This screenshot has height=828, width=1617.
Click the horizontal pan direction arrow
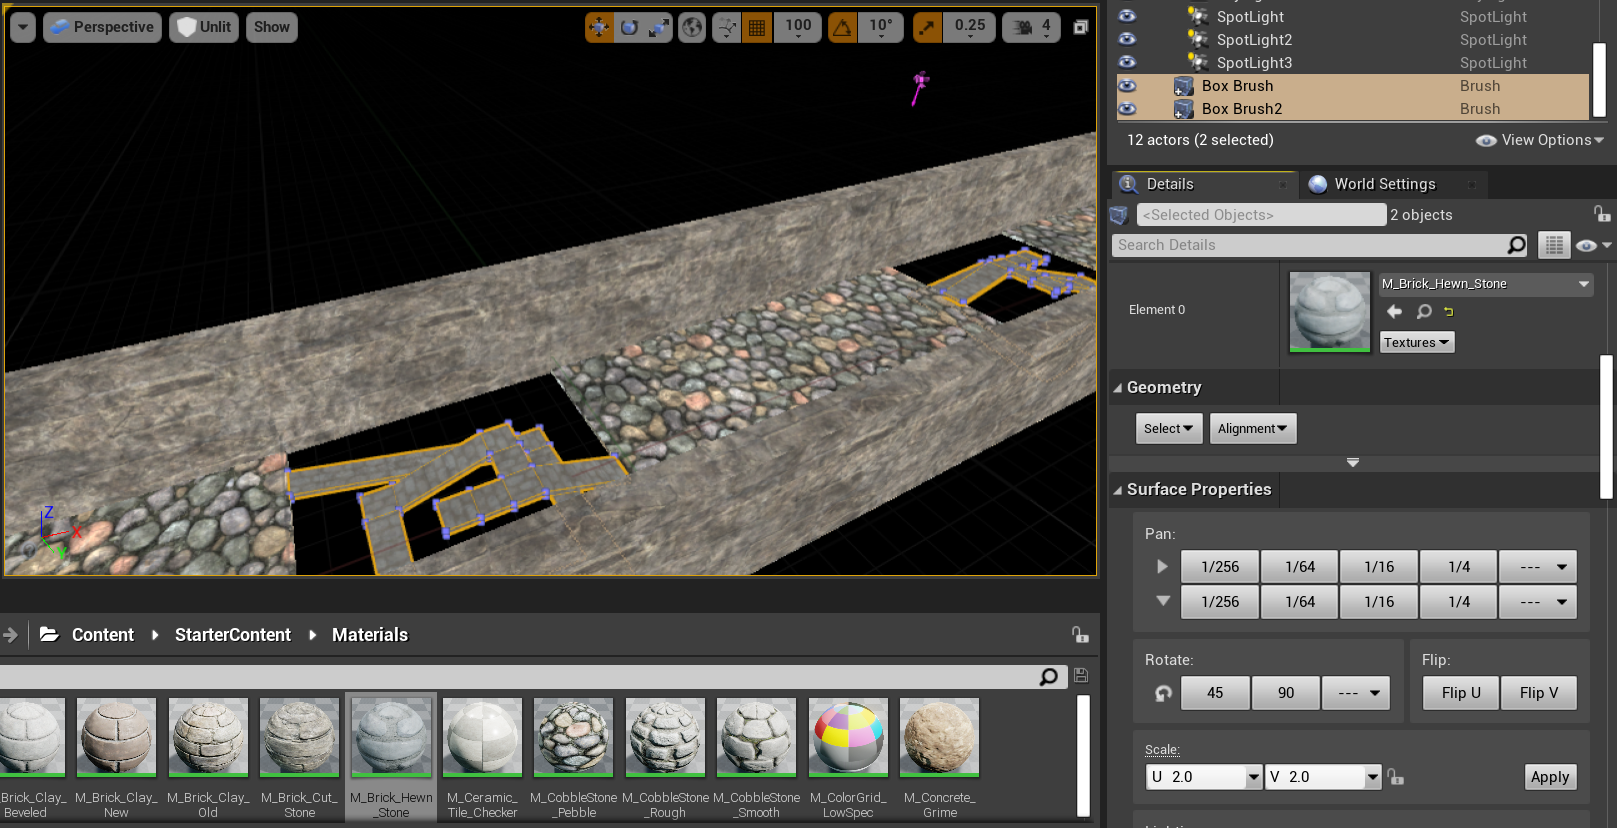point(1162,566)
